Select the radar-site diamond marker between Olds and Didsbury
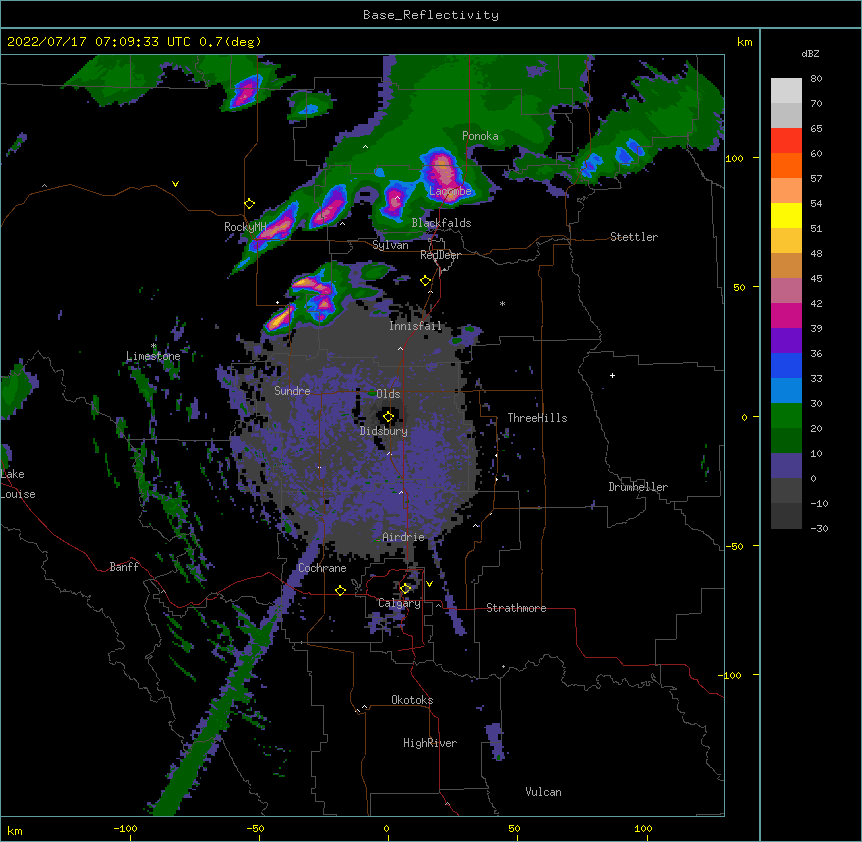Screen dimensions: 862x842 point(388,417)
